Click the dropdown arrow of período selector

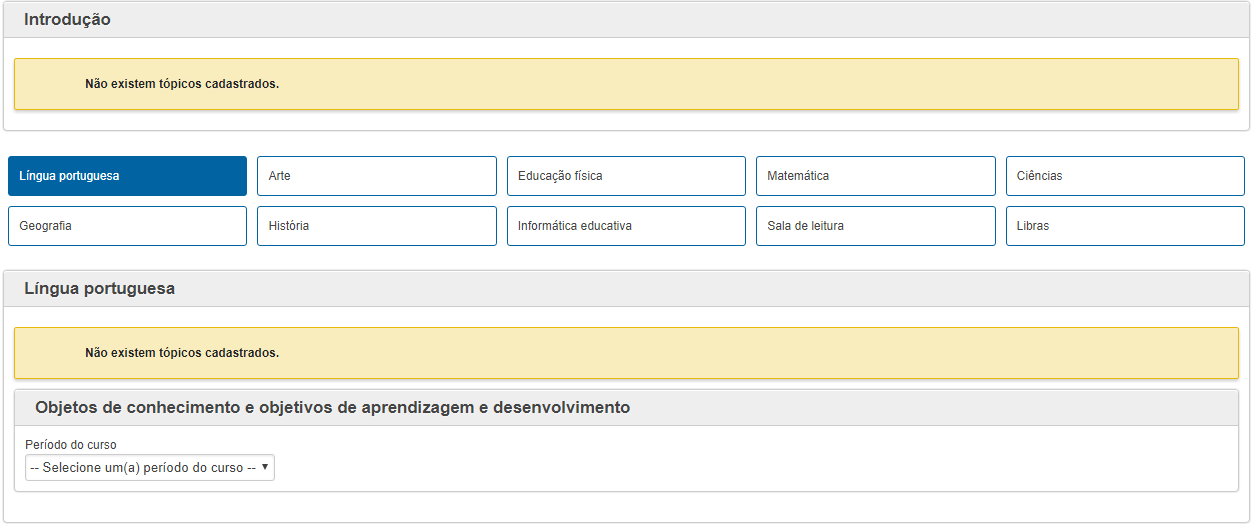(x=265, y=467)
